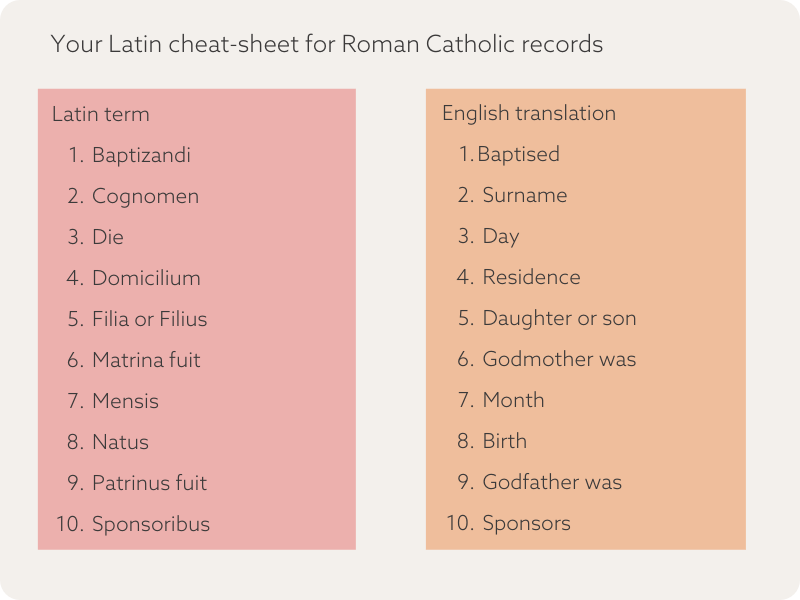Viewport: 800px width, 600px height.
Task: Select the Latin term 'Mensis'
Action: (x=125, y=401)
